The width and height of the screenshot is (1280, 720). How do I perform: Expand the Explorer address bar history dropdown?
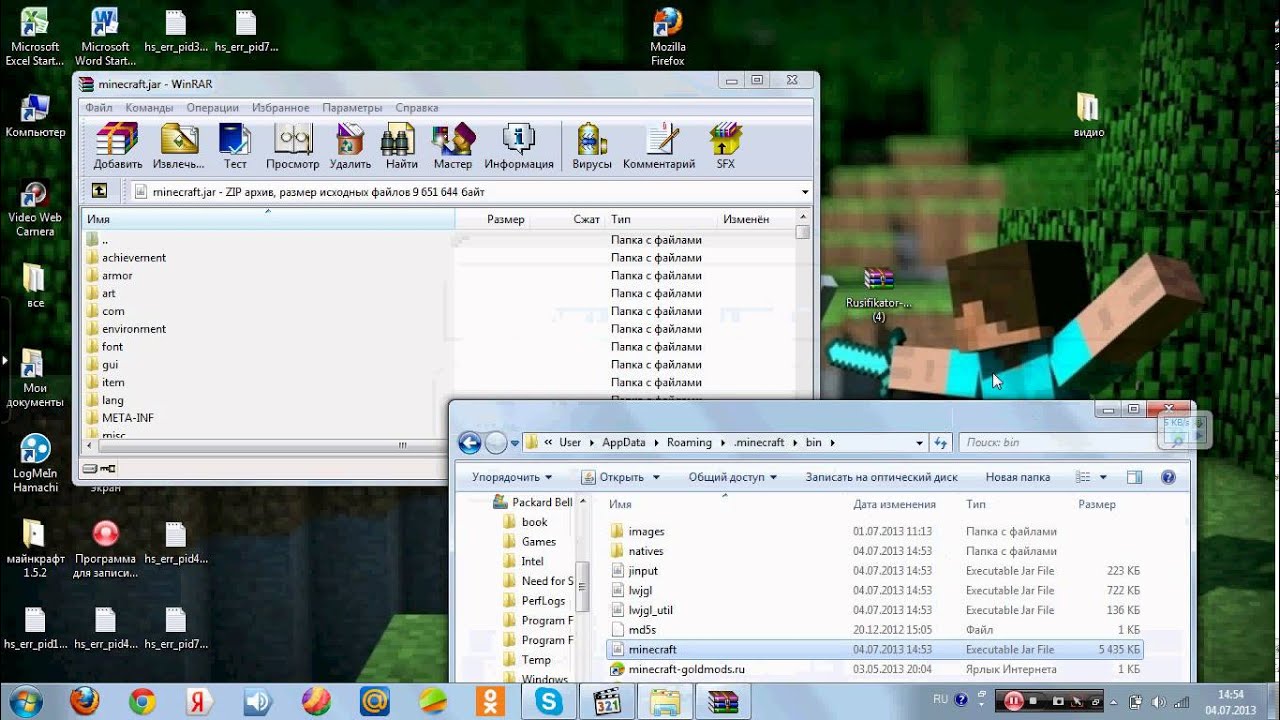coord(921,442)
